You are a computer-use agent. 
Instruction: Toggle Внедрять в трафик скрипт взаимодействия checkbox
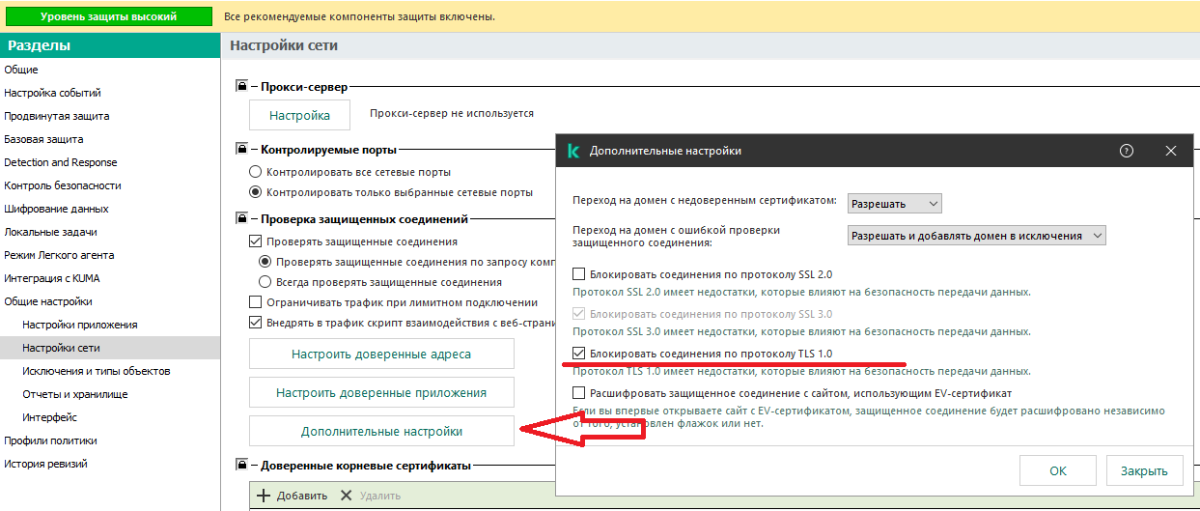[255, 322]
